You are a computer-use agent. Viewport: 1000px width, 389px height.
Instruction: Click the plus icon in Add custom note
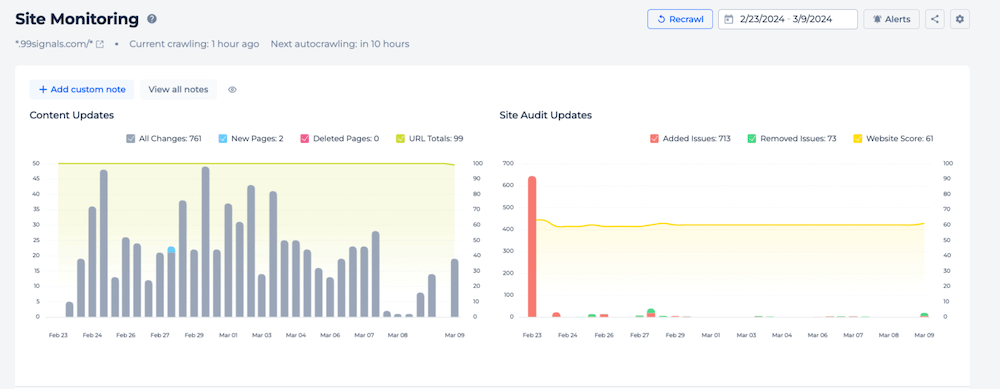pyautogui.click(x=43, y=89)
